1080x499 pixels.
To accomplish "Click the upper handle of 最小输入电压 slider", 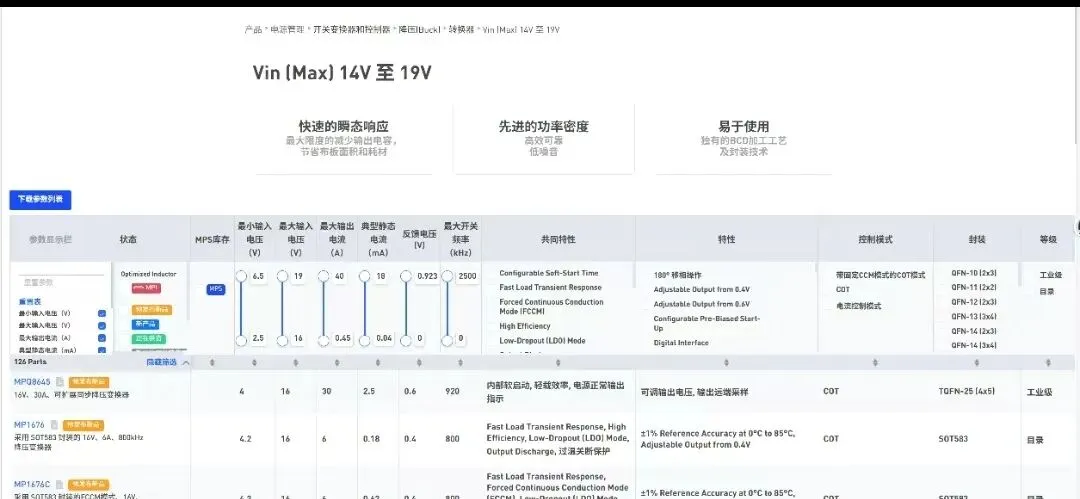I will [241, 276].
